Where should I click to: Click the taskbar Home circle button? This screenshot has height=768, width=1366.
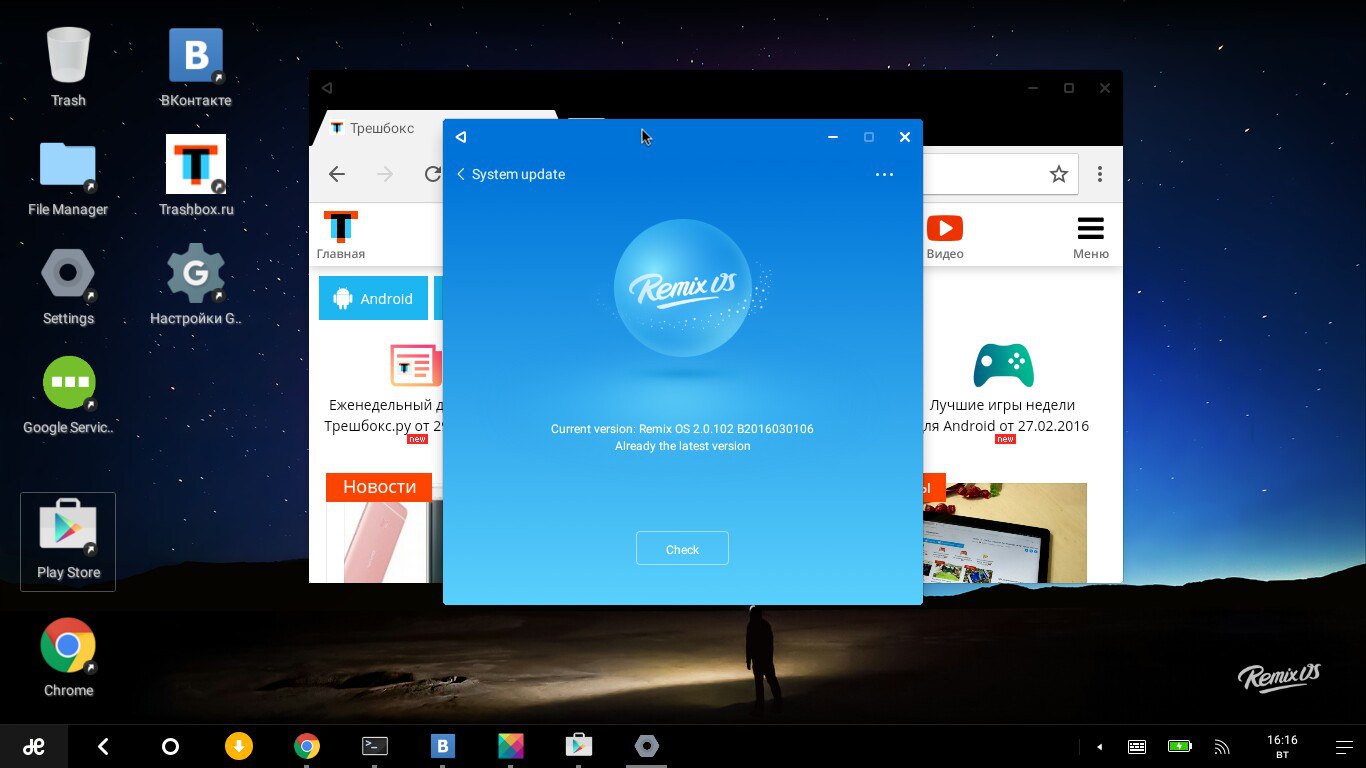(170, 746)
